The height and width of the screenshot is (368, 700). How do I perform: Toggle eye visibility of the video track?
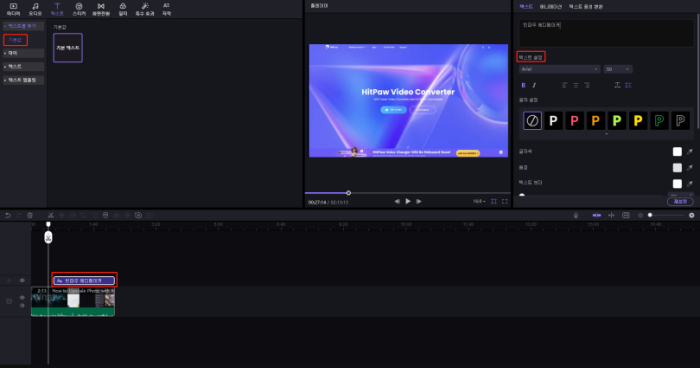[x=22, y=297]
